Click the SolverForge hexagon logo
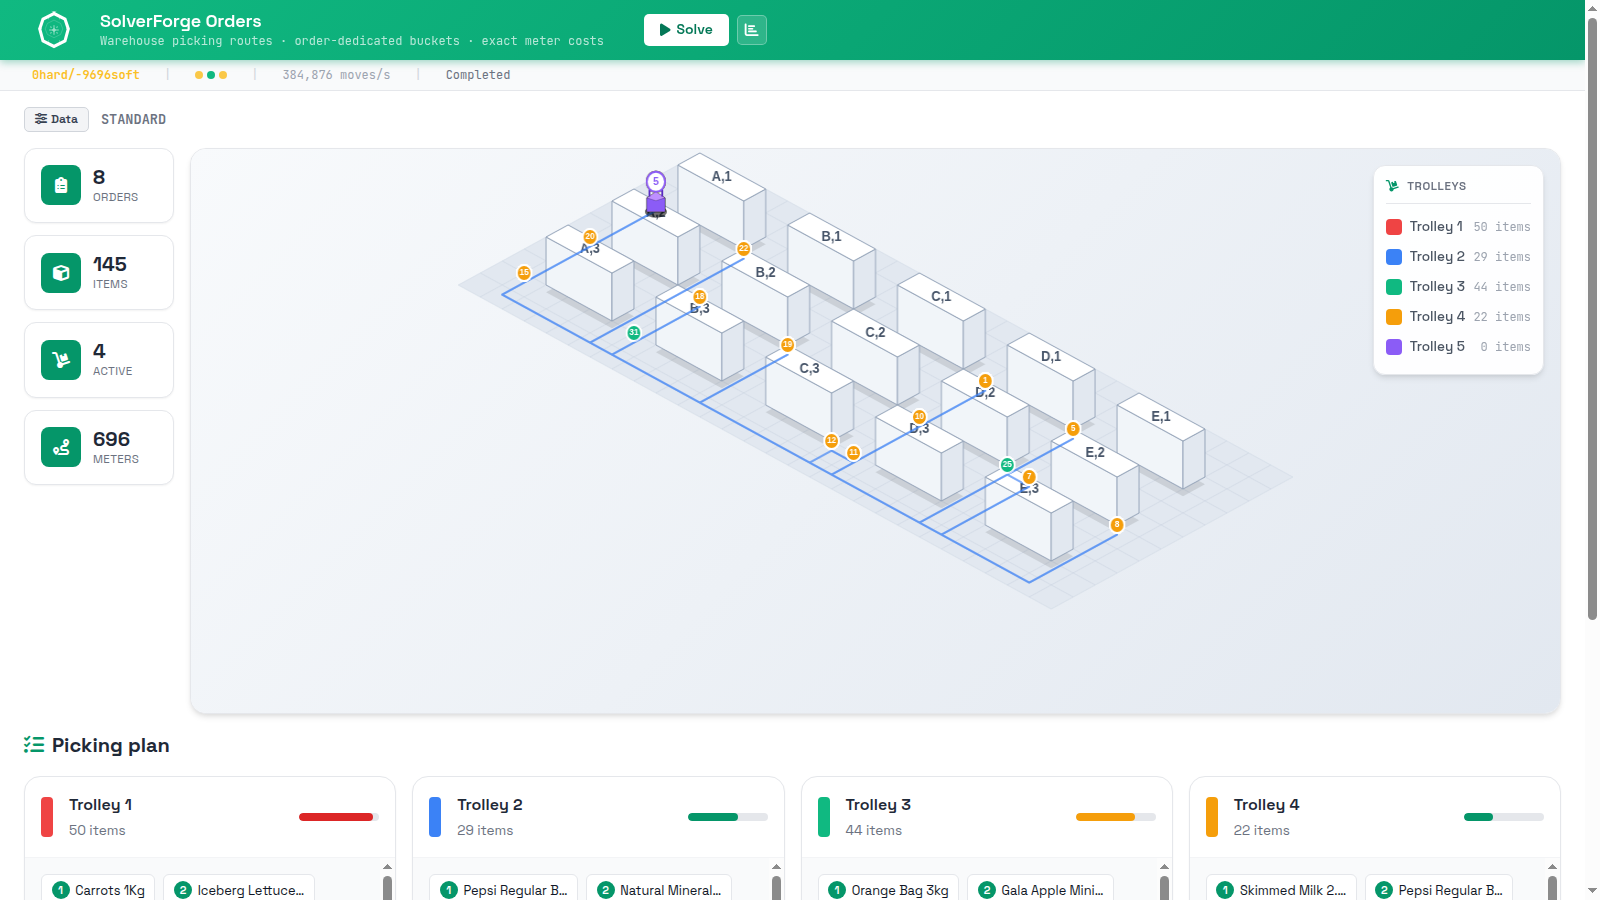The width and height of the screenshot is (1600, 900). (x=54, y=30)
